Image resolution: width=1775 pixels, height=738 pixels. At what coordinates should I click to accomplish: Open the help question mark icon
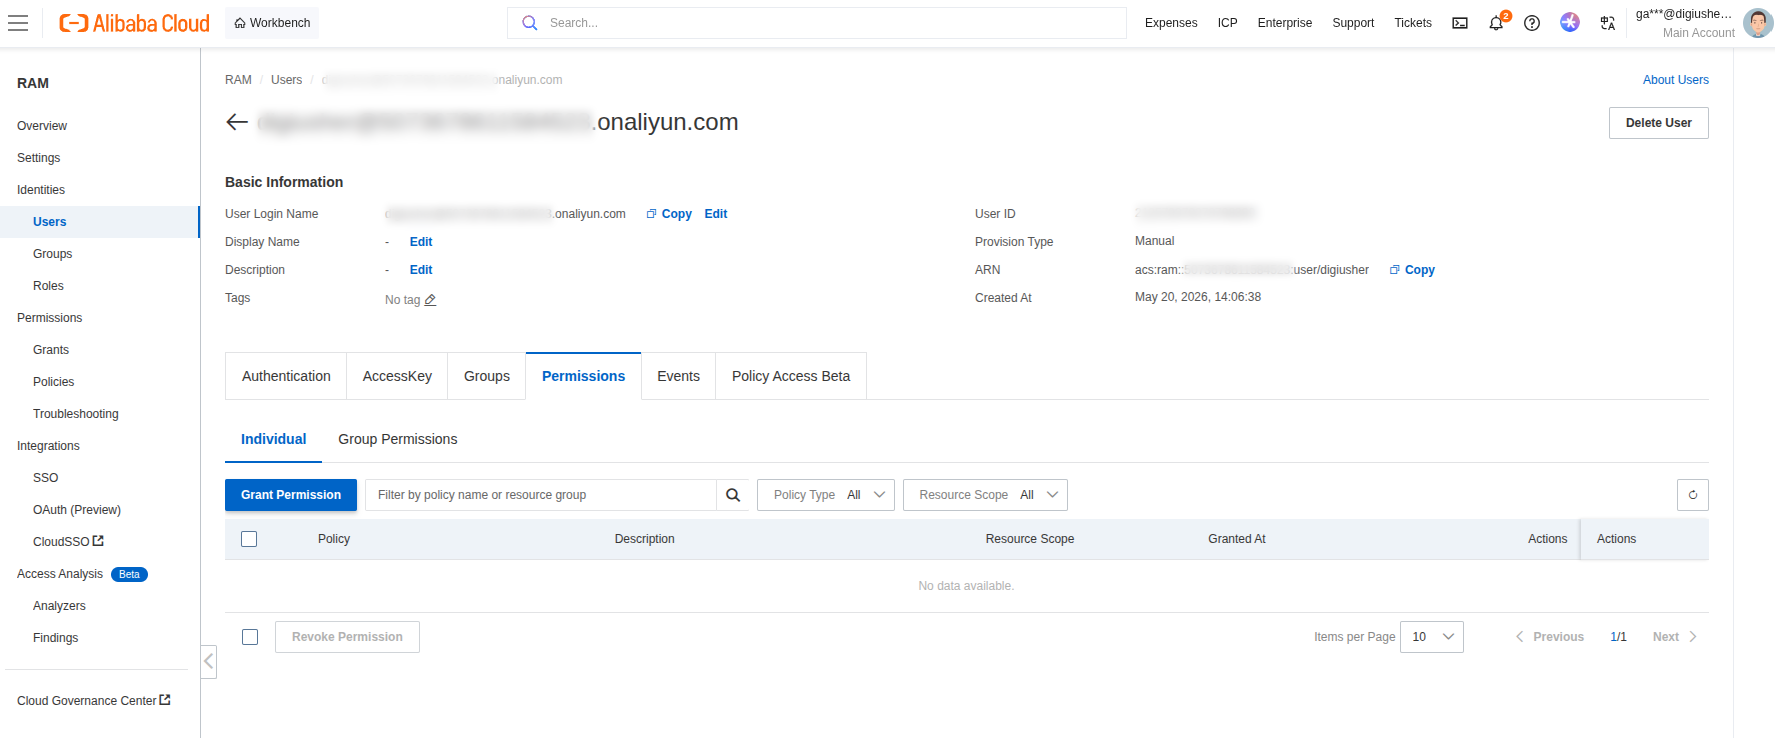[x=1532, y=23]
